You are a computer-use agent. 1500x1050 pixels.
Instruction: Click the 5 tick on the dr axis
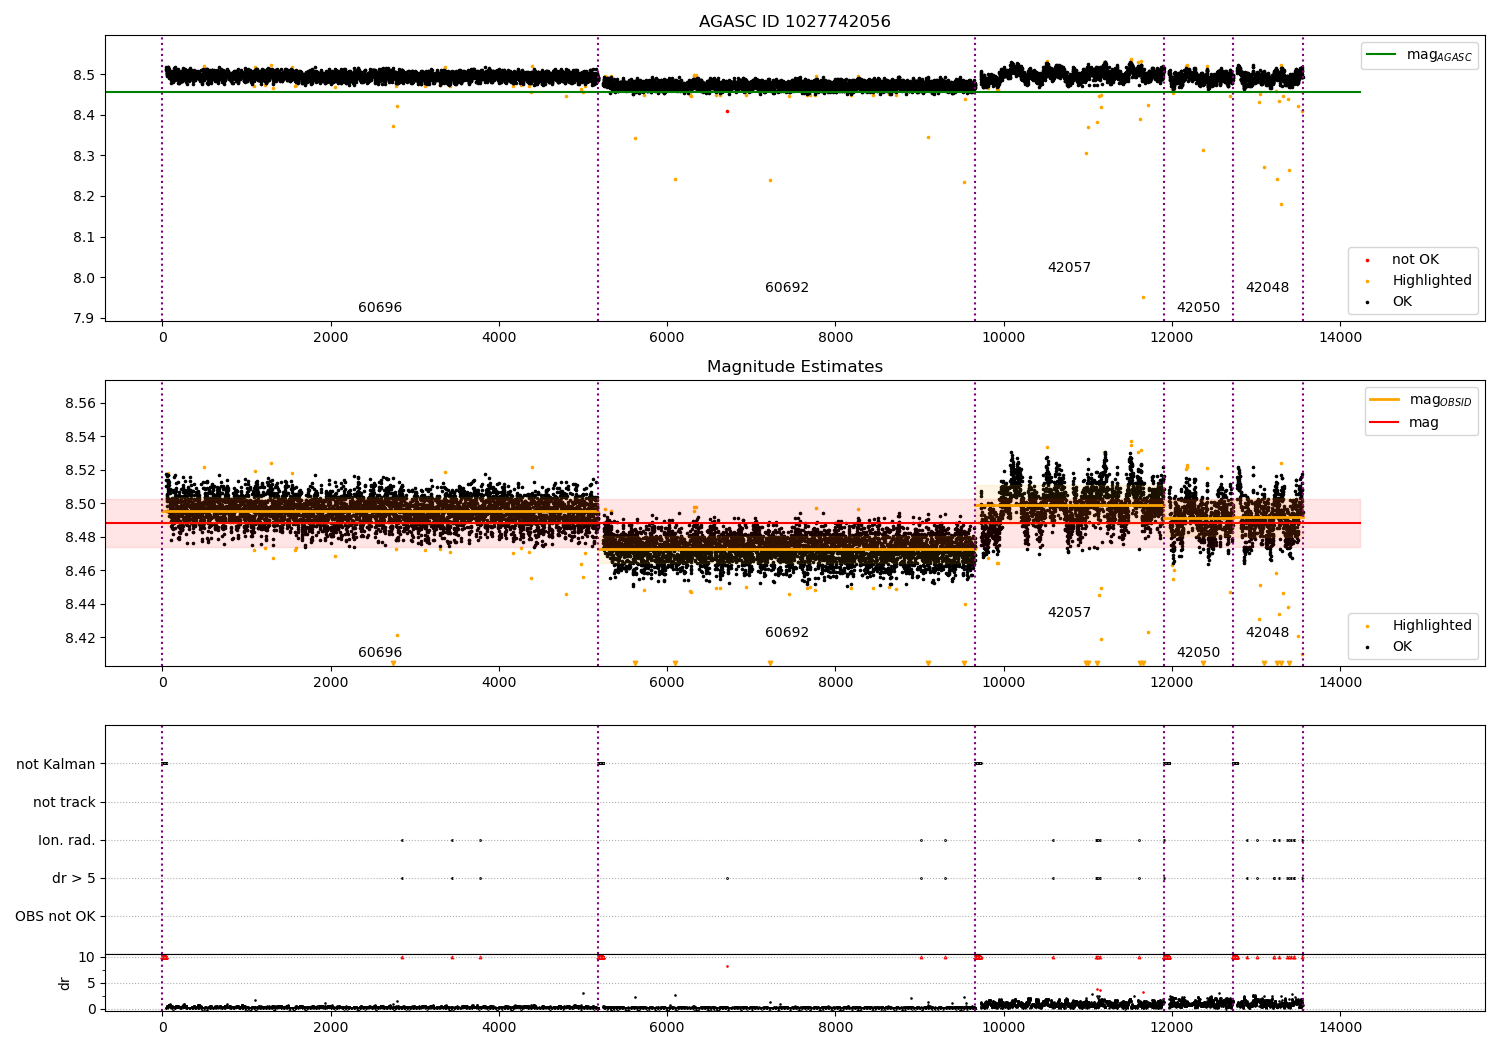[x=92, y=983]
